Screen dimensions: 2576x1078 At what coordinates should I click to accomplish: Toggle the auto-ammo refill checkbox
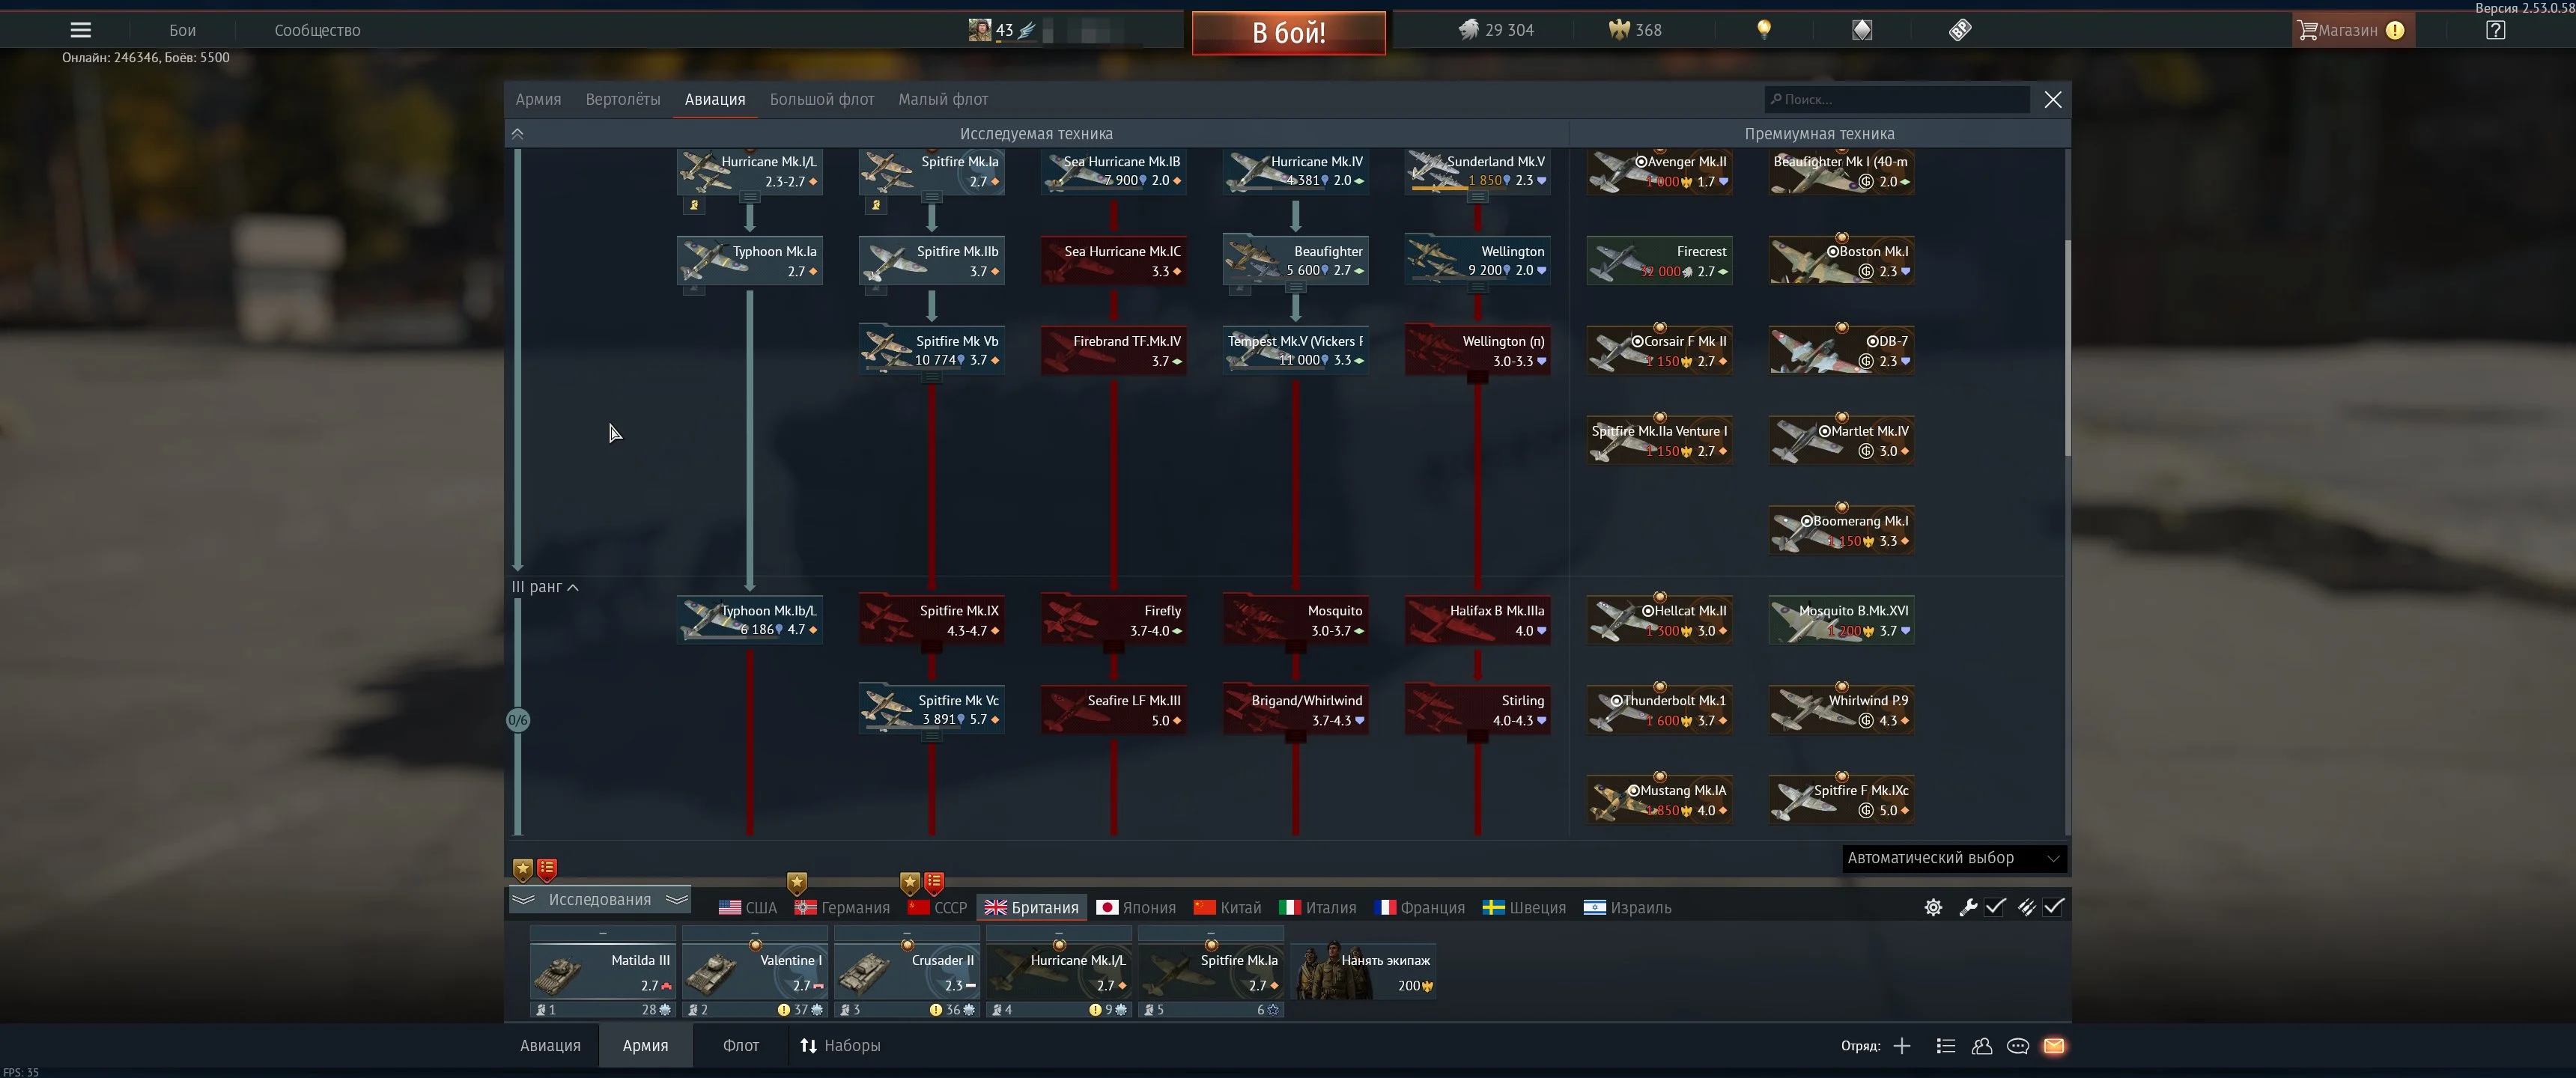[x=2053, y=907]
